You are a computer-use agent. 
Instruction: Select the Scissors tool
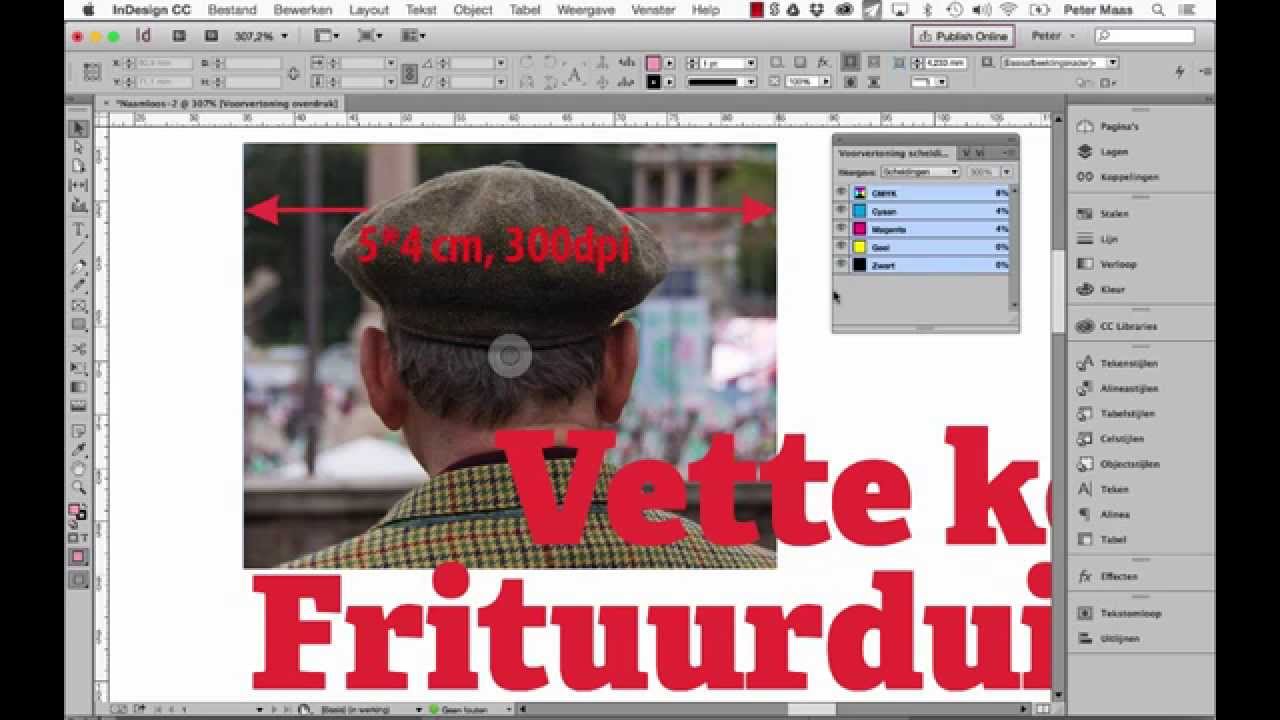click(79, 349)
